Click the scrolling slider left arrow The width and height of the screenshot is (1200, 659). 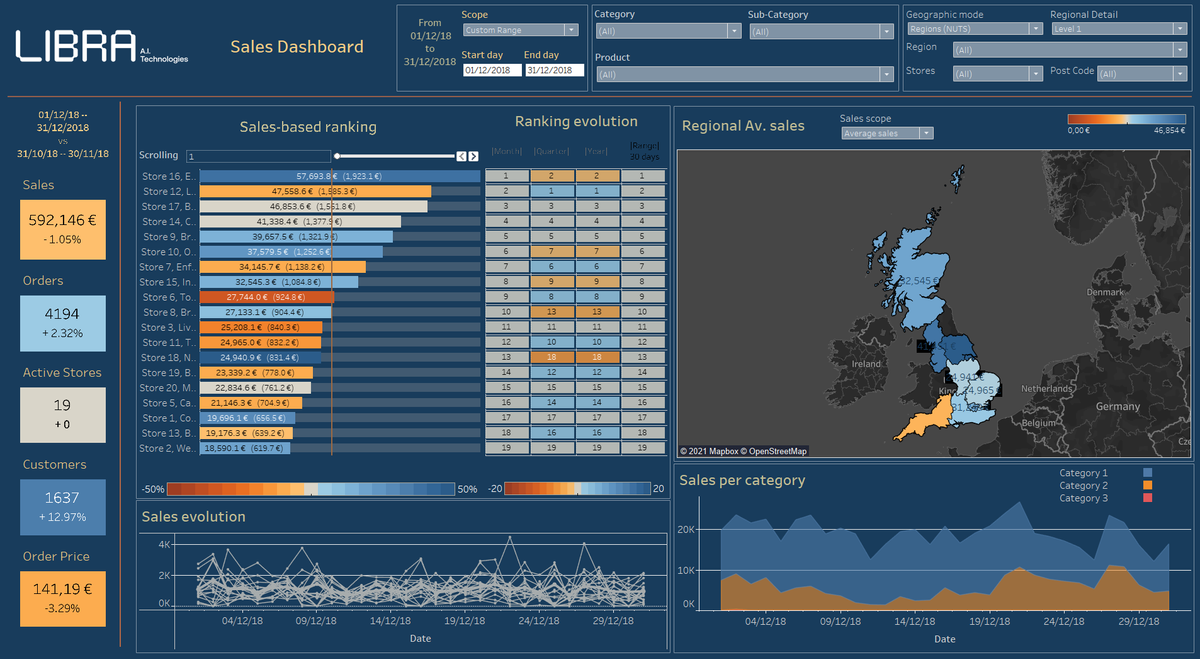[x=461, y=156]
